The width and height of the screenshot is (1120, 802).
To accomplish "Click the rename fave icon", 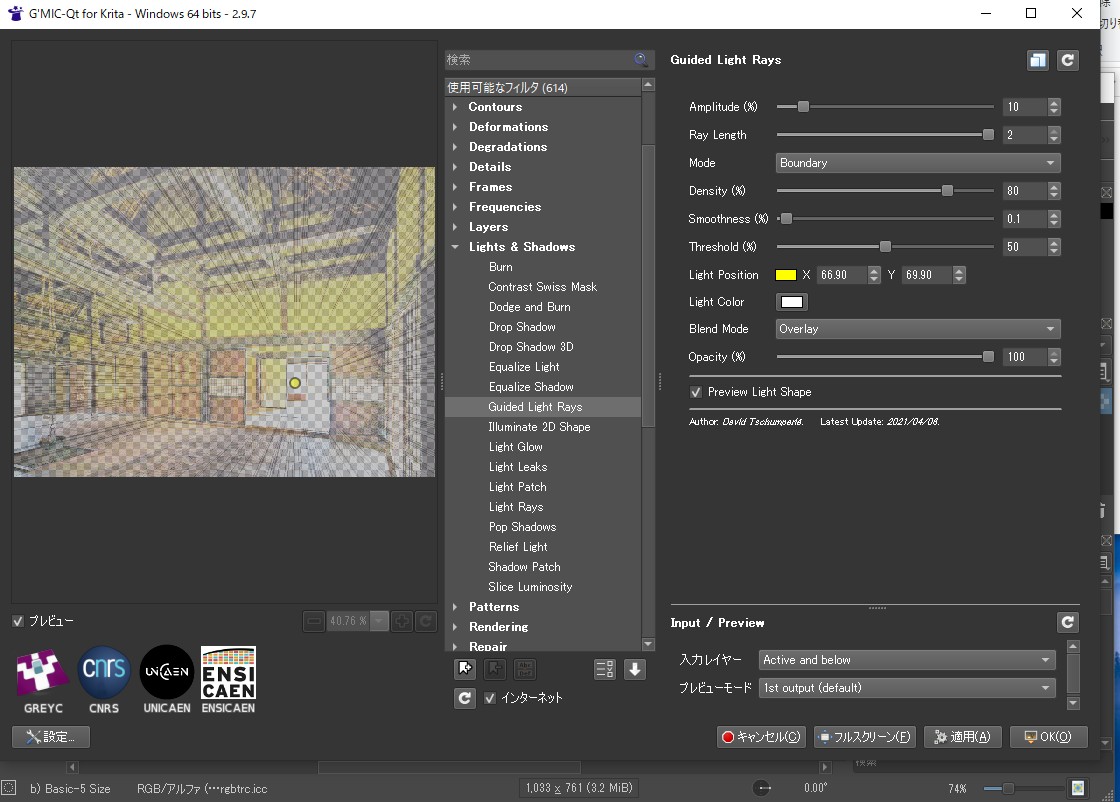I will coord(525,669).
